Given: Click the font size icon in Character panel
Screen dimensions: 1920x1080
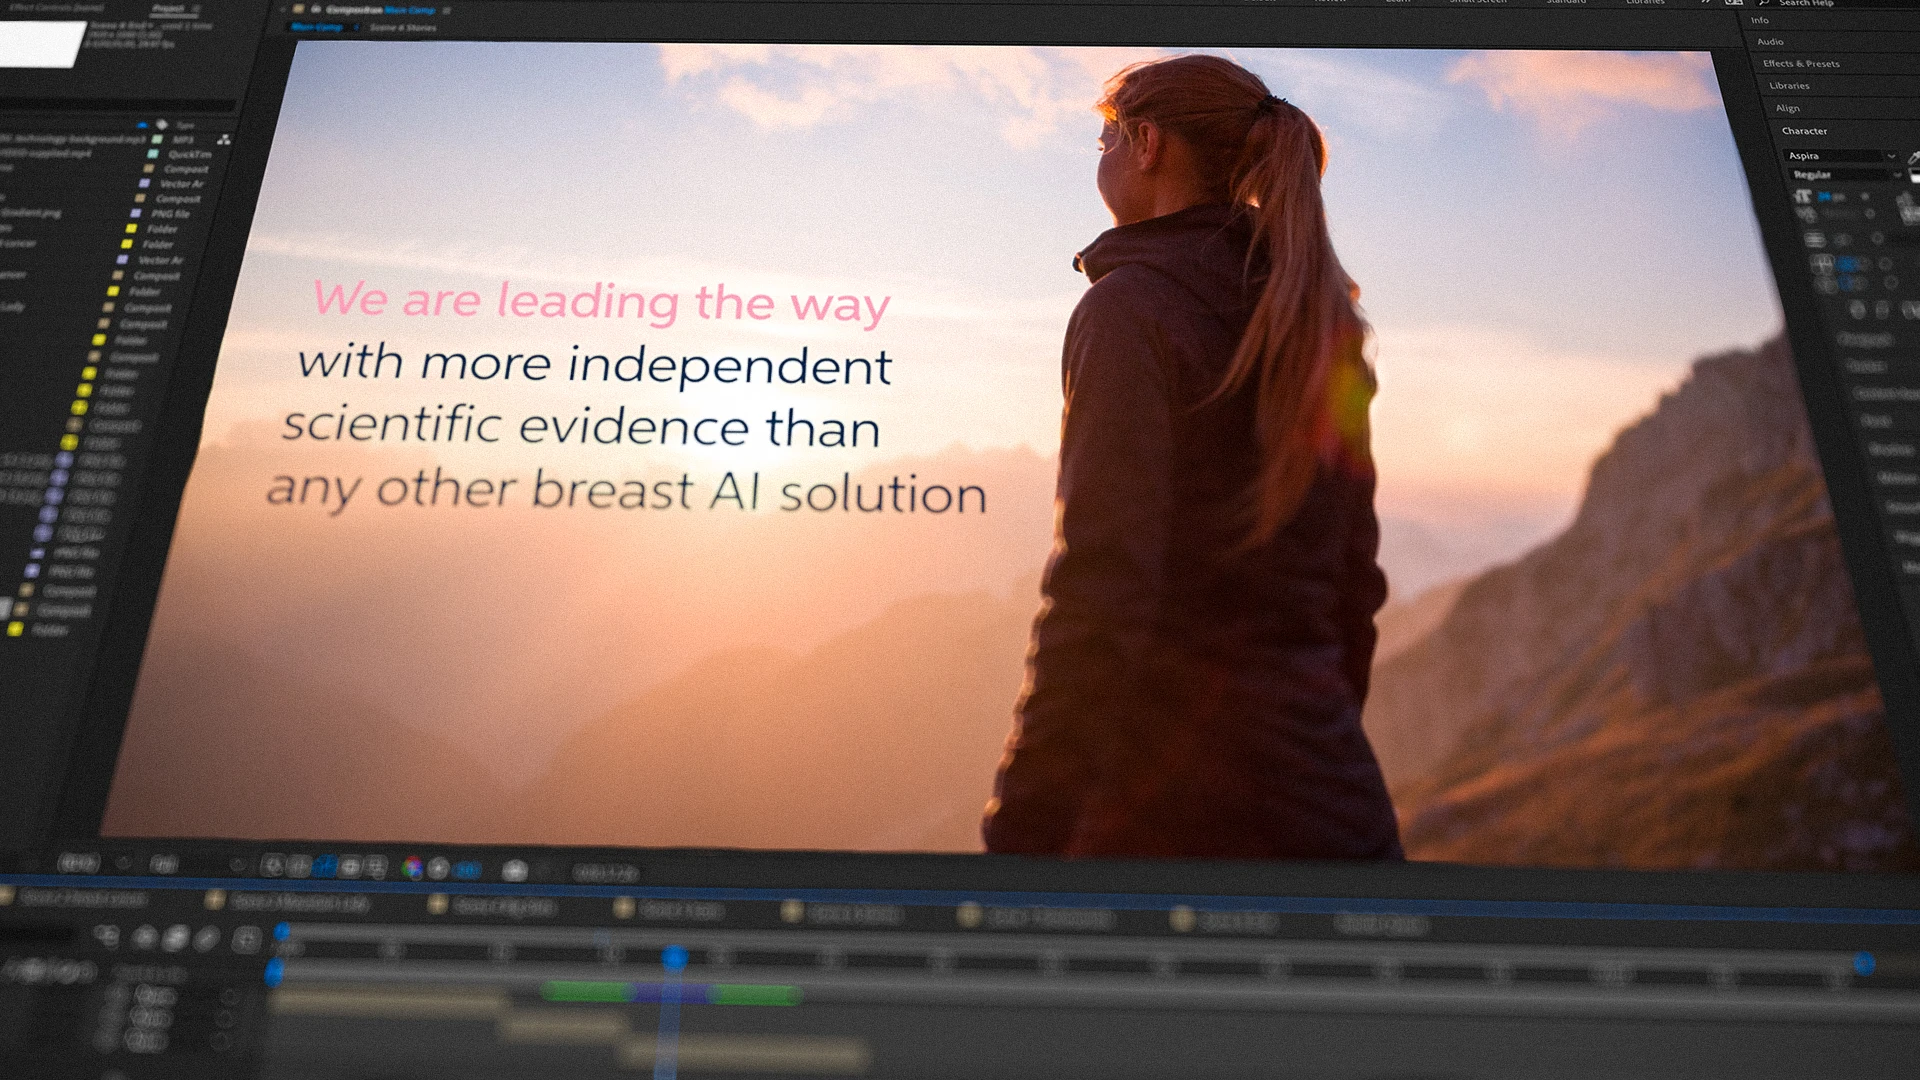Looking at the screenshot, I should tap(1802, 196).
